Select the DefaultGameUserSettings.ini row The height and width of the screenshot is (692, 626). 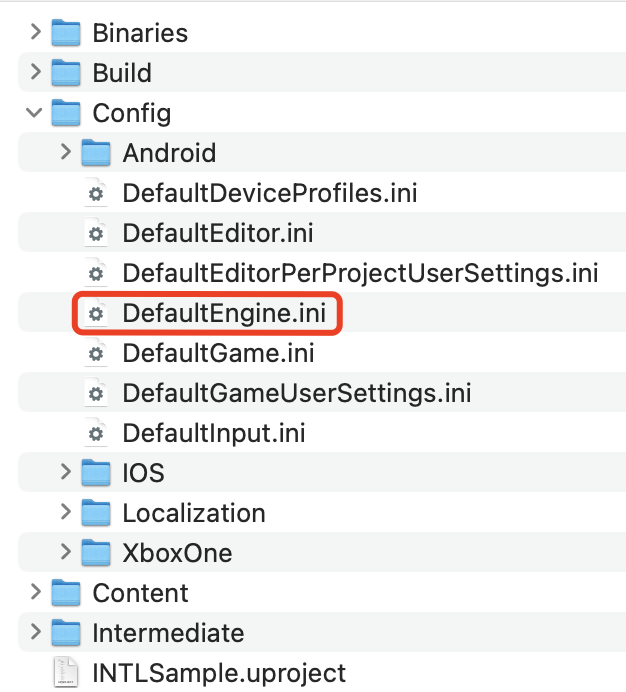click(296, 393)
